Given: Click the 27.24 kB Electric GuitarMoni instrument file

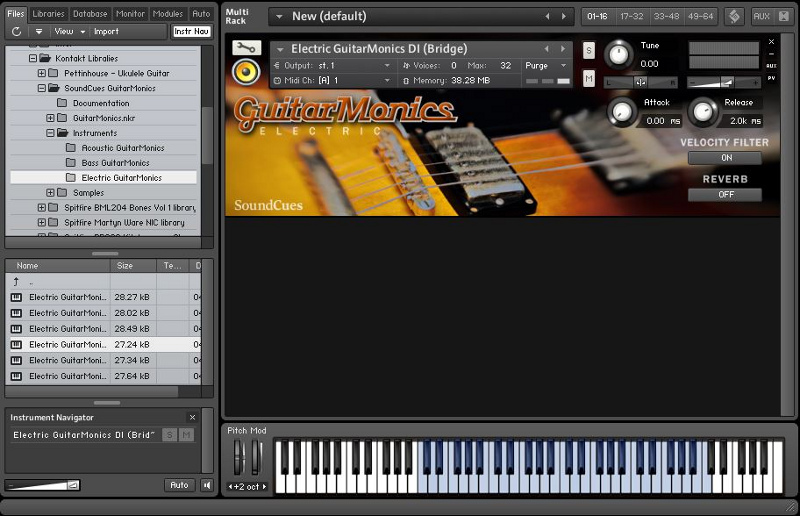Looking at the screenshot, I should [105, 345].
